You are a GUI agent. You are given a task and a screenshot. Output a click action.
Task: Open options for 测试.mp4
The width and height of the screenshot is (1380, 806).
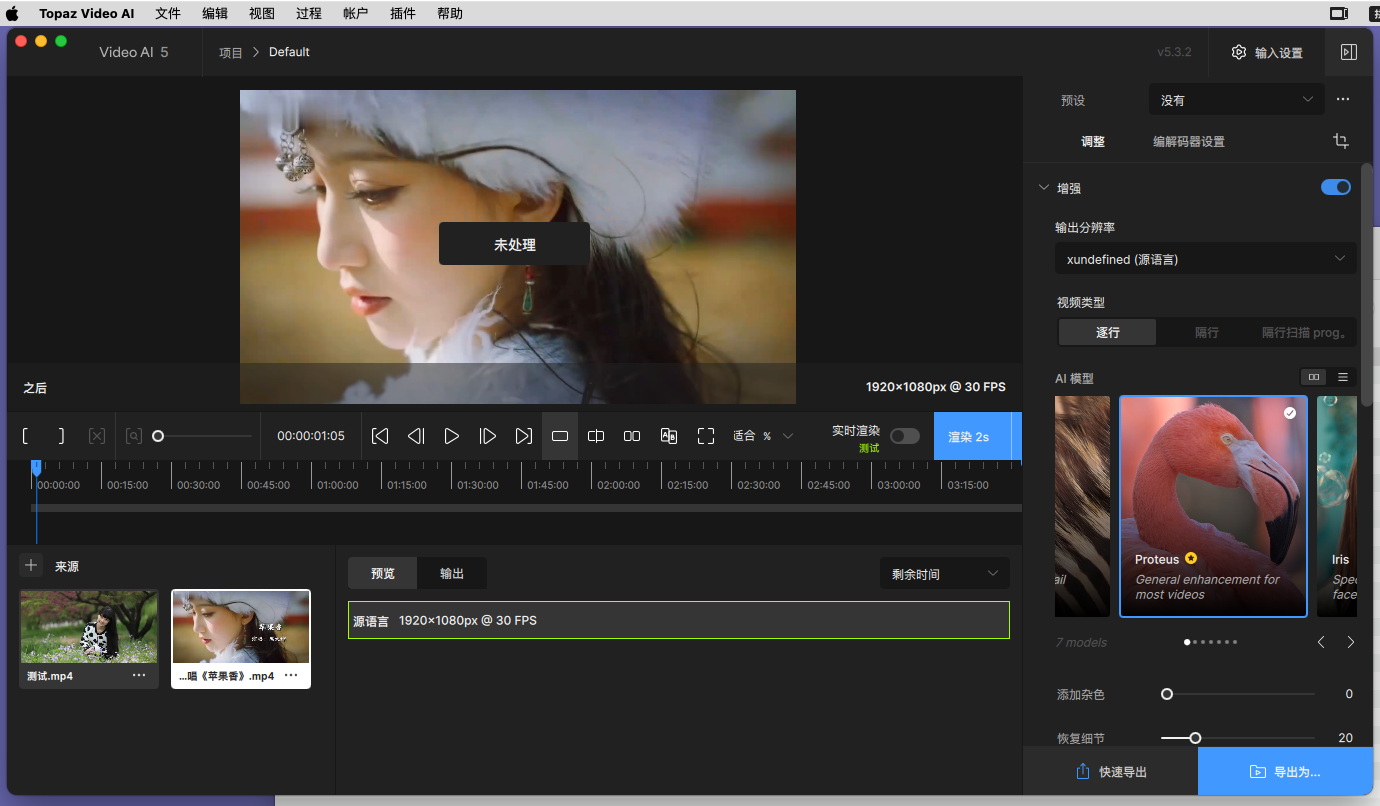tap(139, 676)
